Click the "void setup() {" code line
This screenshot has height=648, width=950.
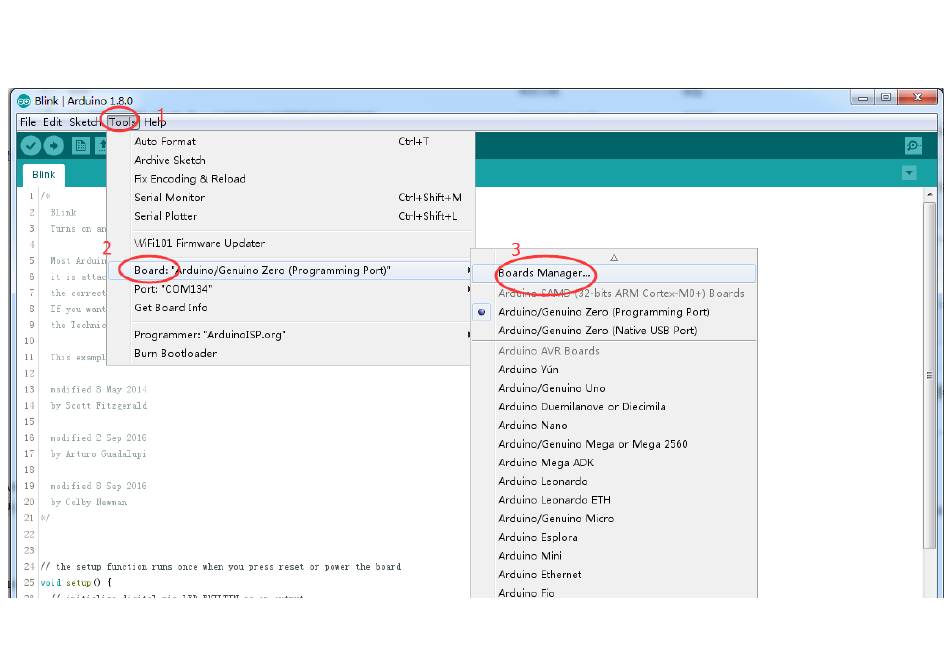tap(76, 583)
